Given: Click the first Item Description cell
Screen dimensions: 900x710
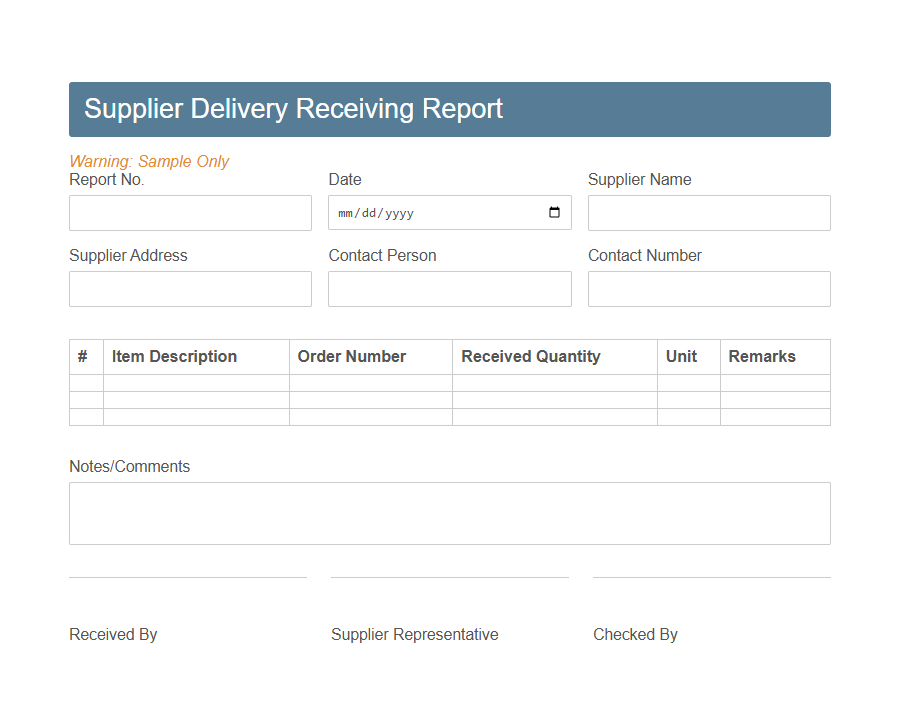Looking at the screenshot, I should (x=196, y=381).
